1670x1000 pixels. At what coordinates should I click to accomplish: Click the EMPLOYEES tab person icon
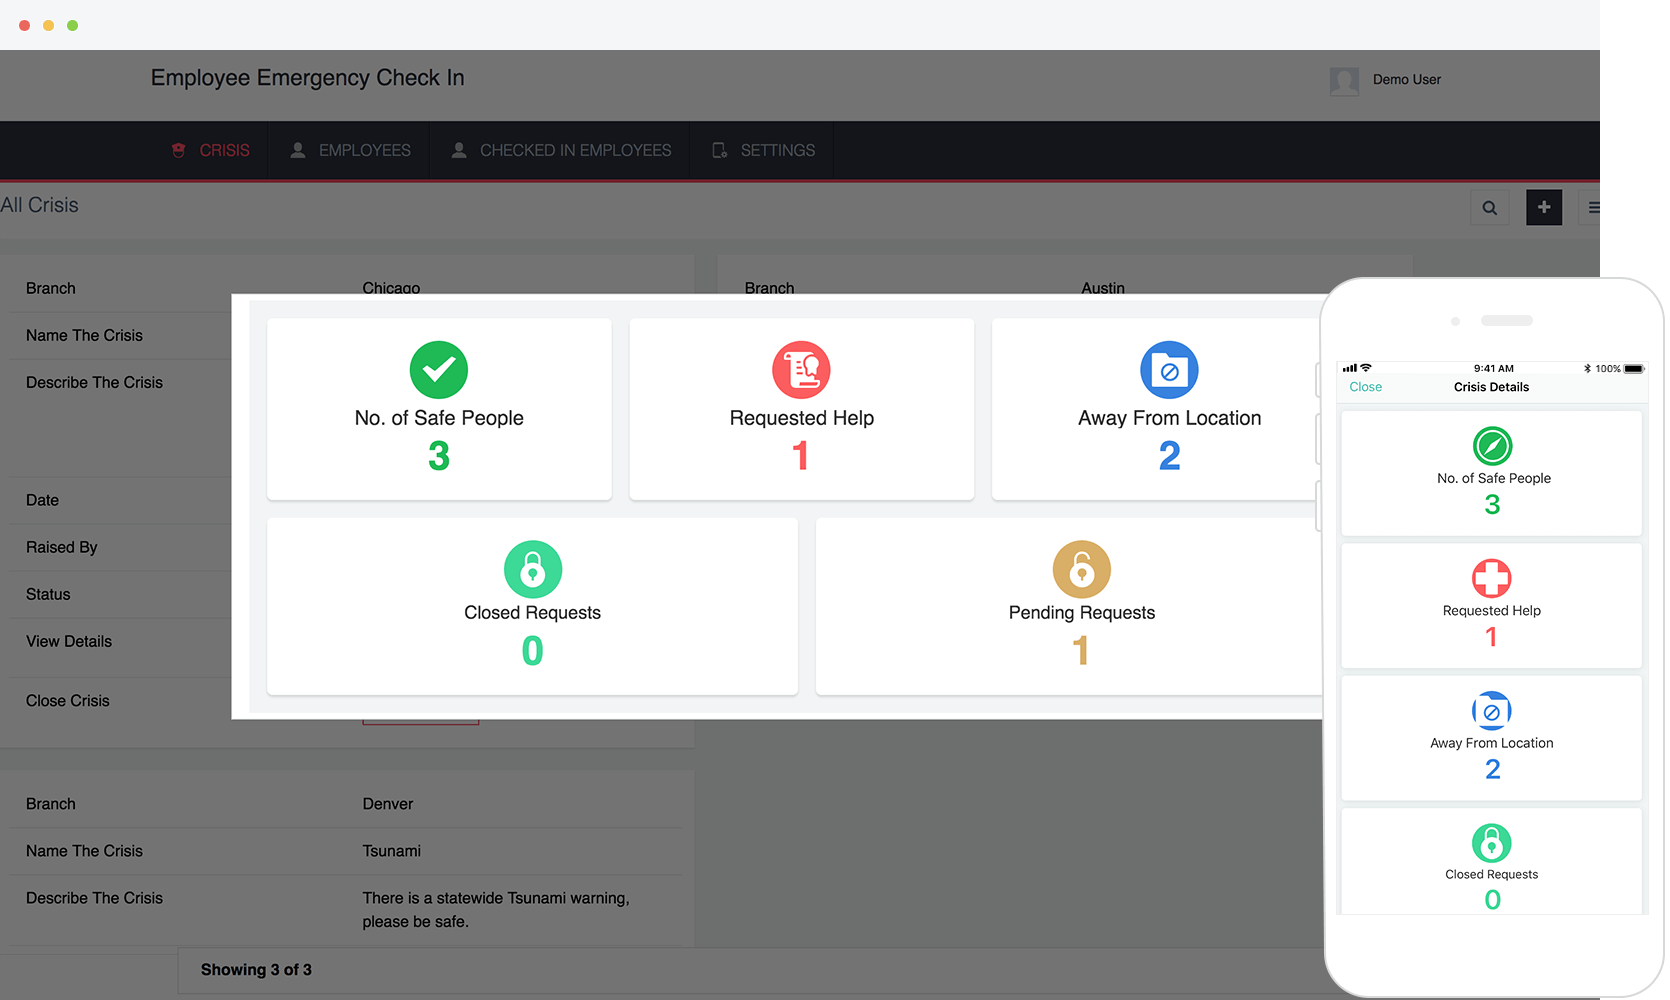(x=298, y=150)
